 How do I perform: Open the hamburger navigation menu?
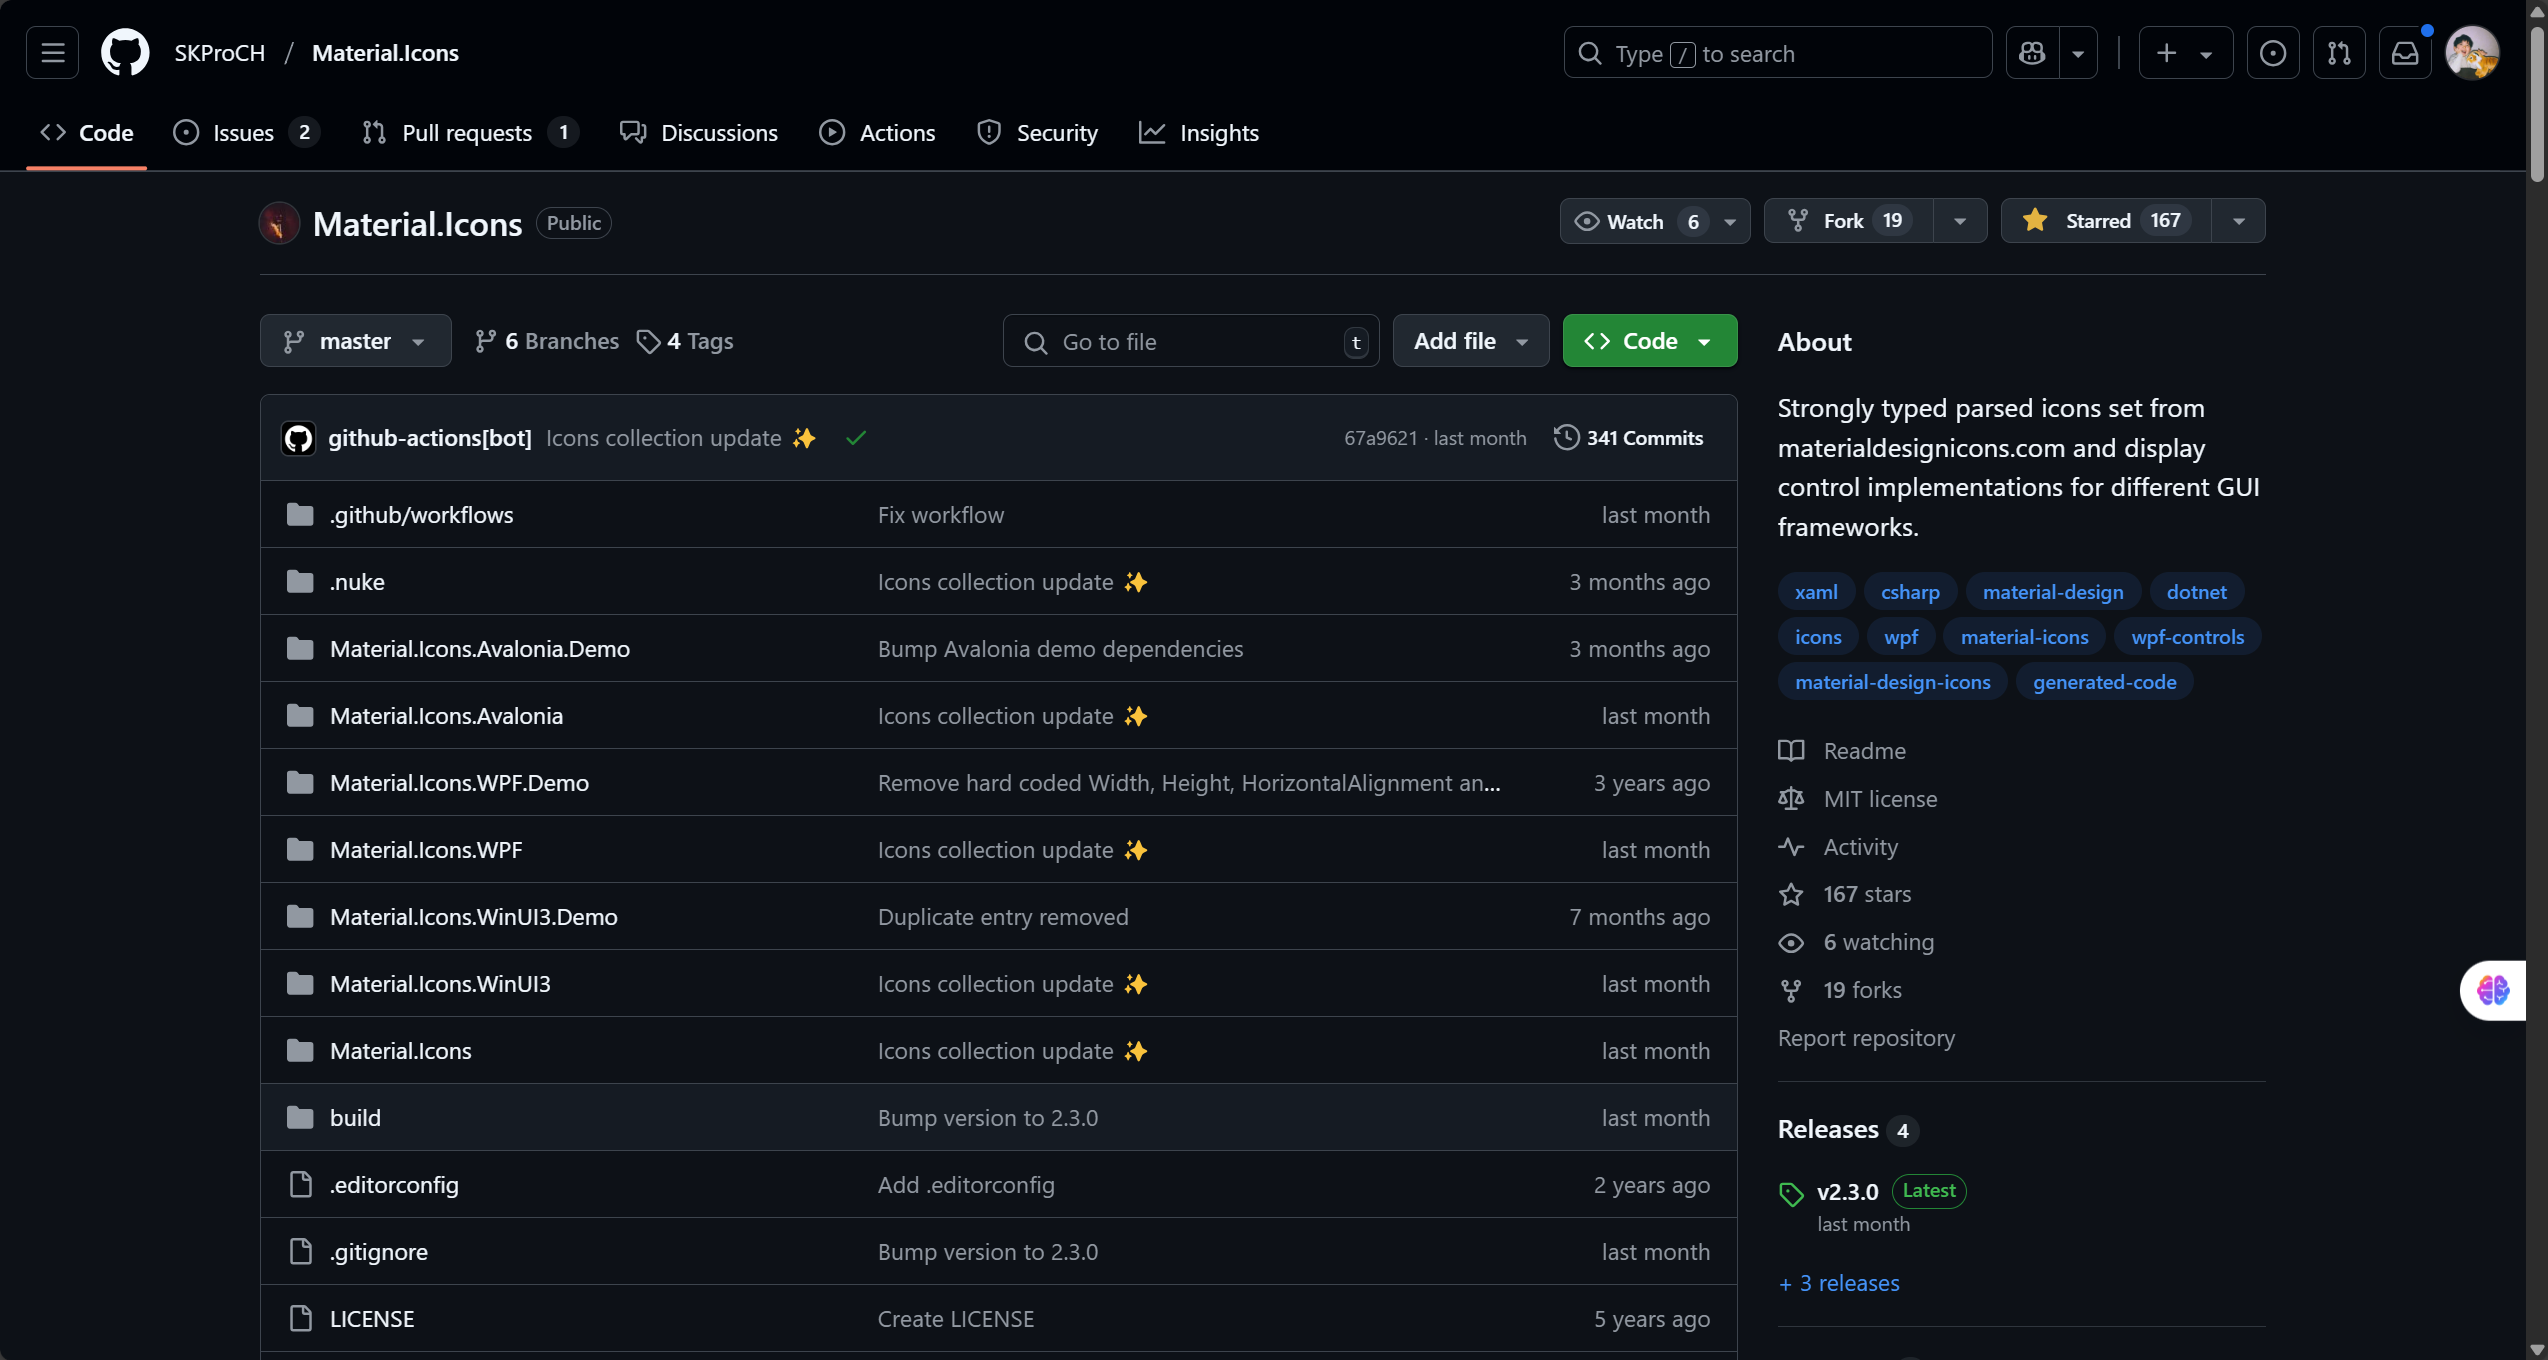click(x=52, y=52)
